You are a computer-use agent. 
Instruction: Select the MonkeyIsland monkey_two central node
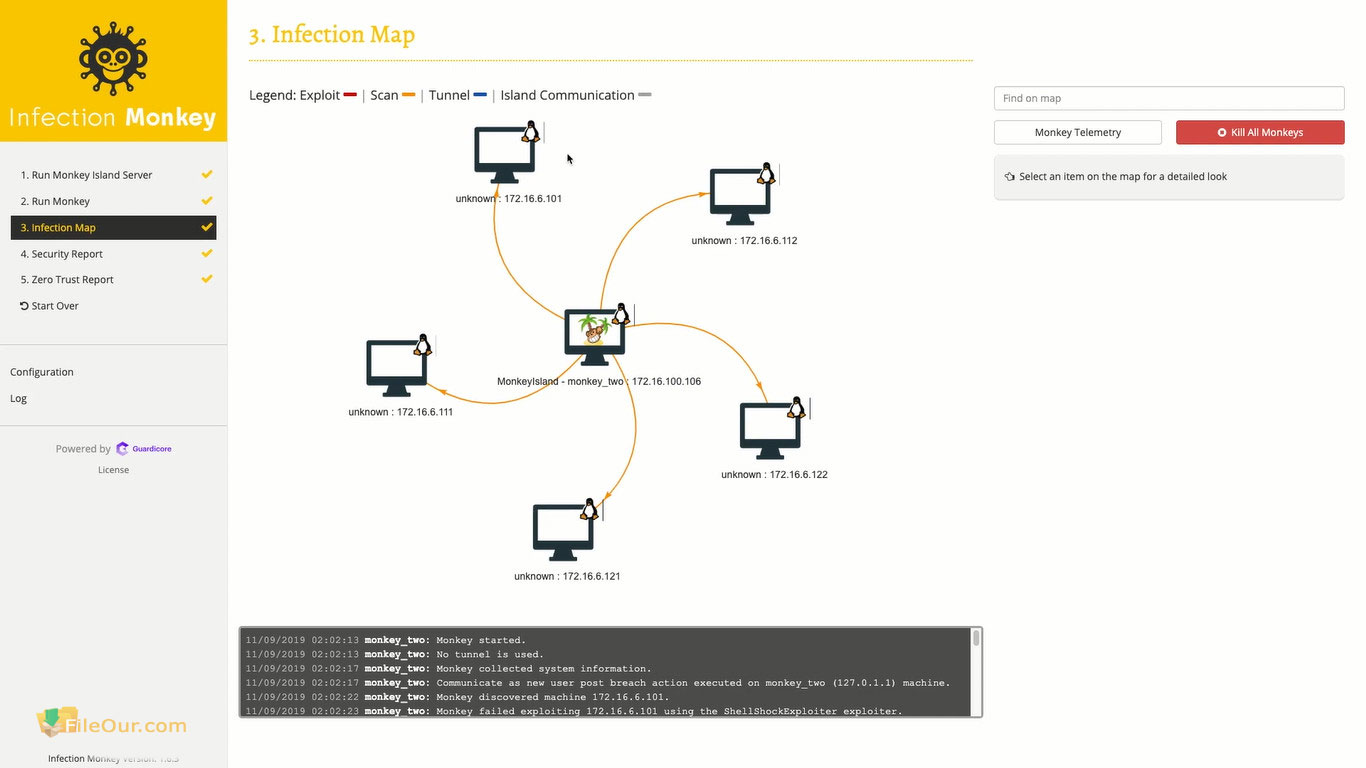coord(595,338)
